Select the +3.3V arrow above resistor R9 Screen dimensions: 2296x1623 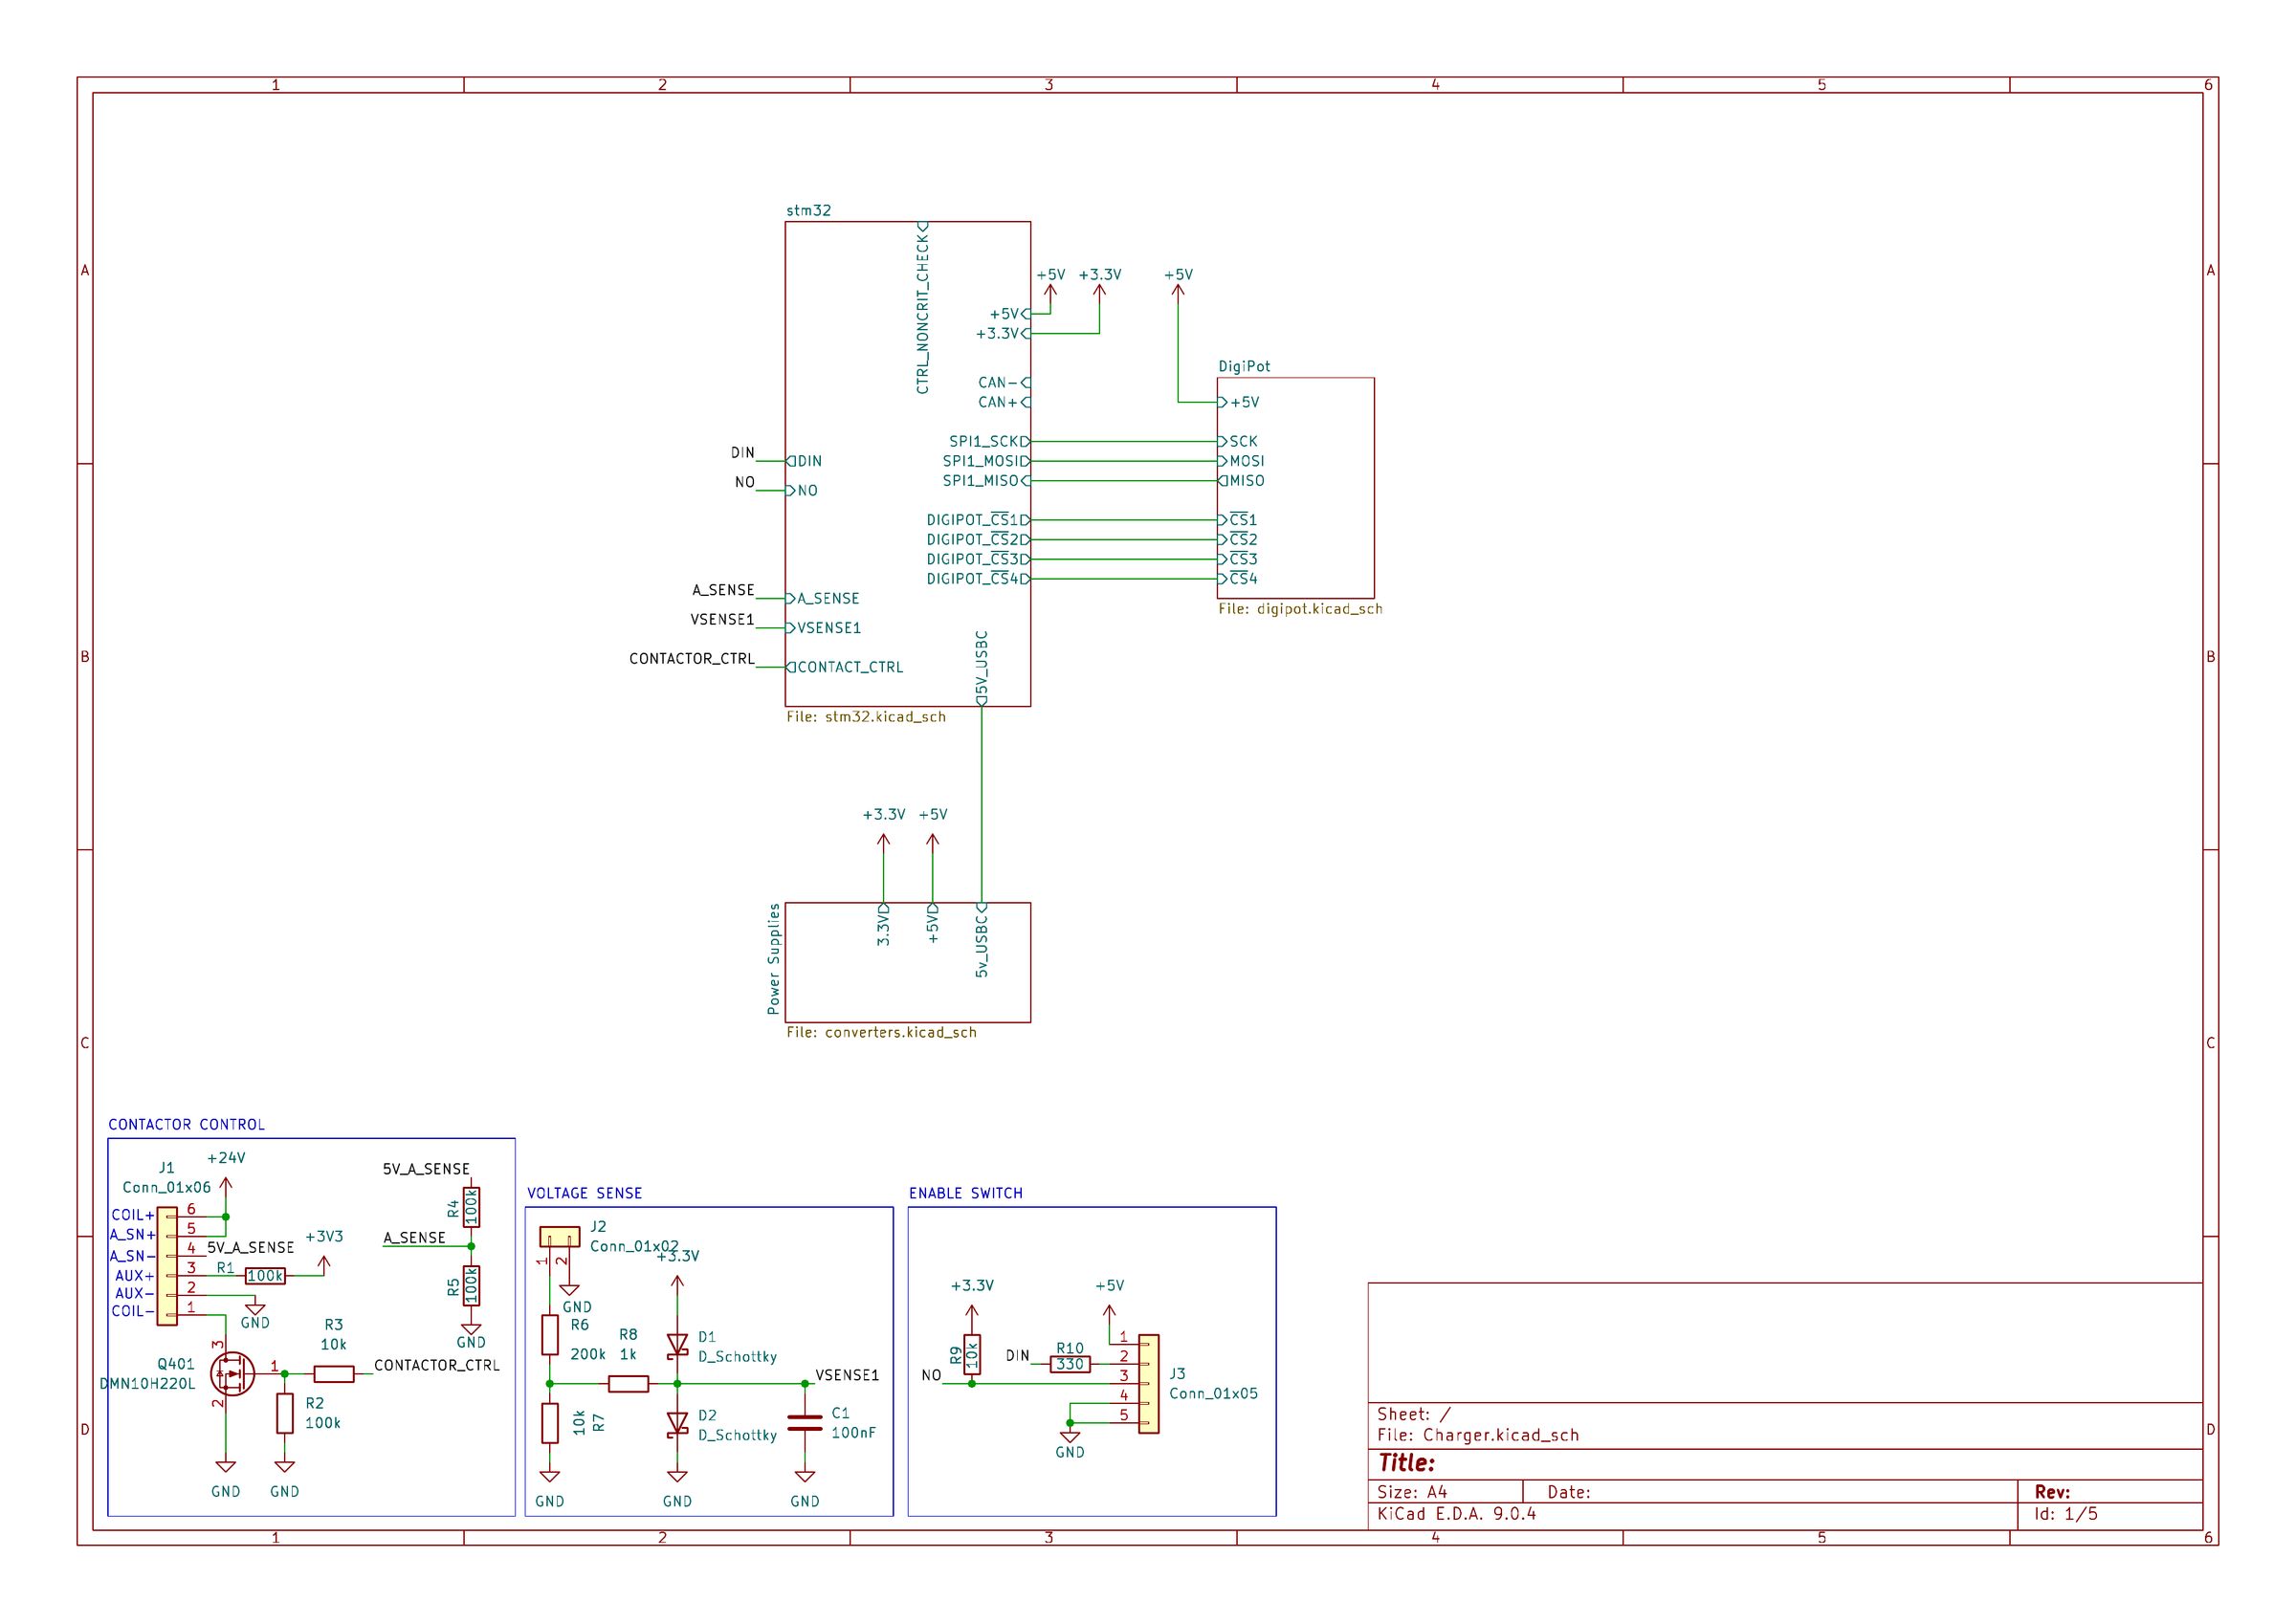[x=972, y=1314]
